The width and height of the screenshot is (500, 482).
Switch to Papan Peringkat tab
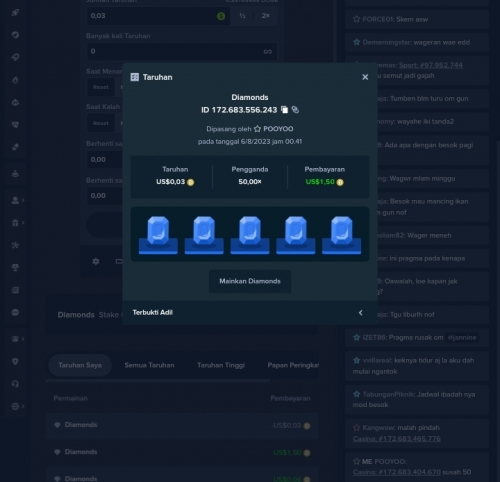point(293,365)
